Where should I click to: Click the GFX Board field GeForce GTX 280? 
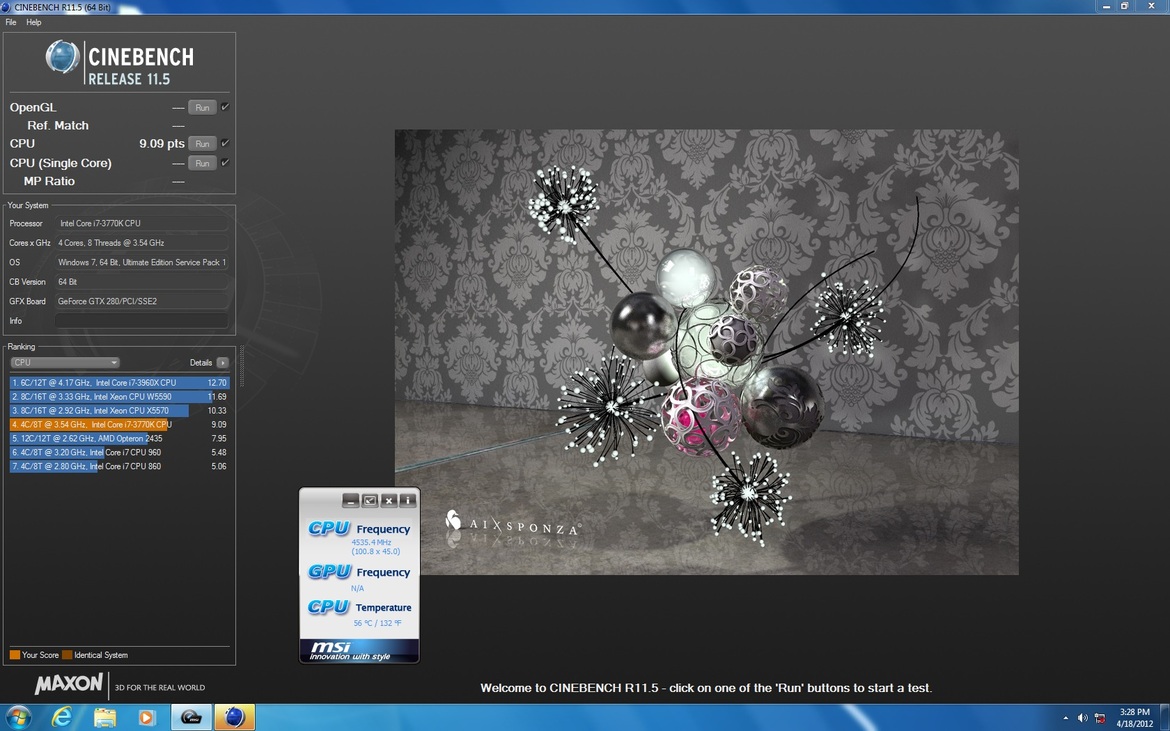pyautogui.click(x=142, y=301)
